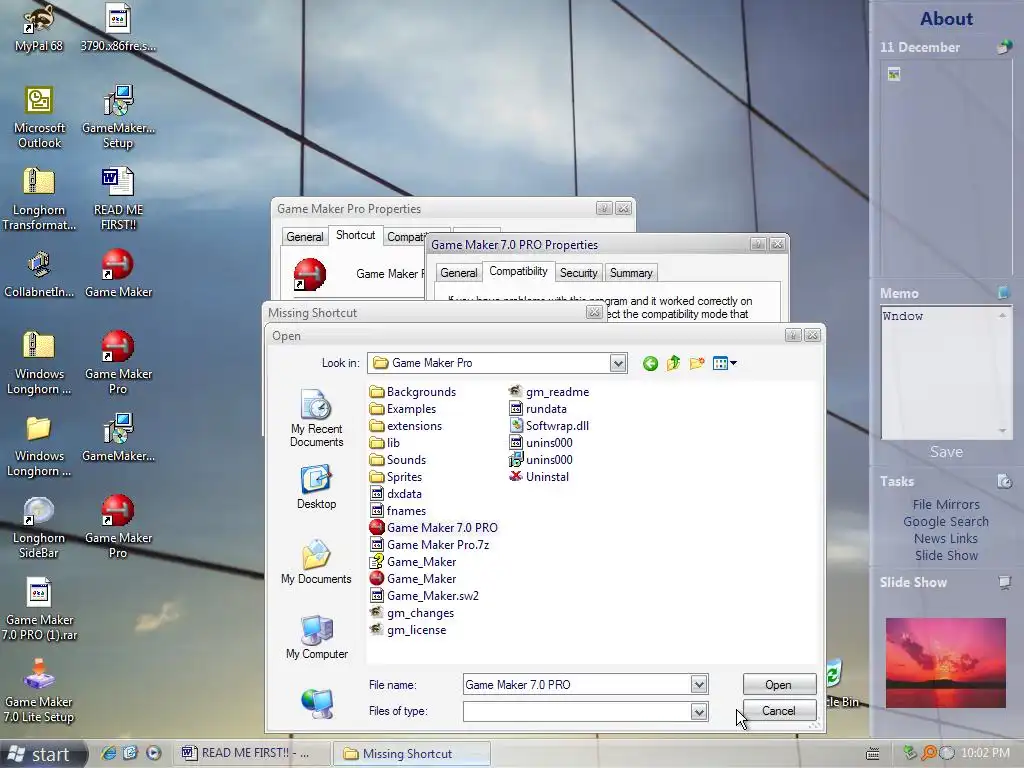The width and height of the screenshot is (1024, 768).
Task: Click the Tasks panel header icon
Action: click(x=1004, y=481)
